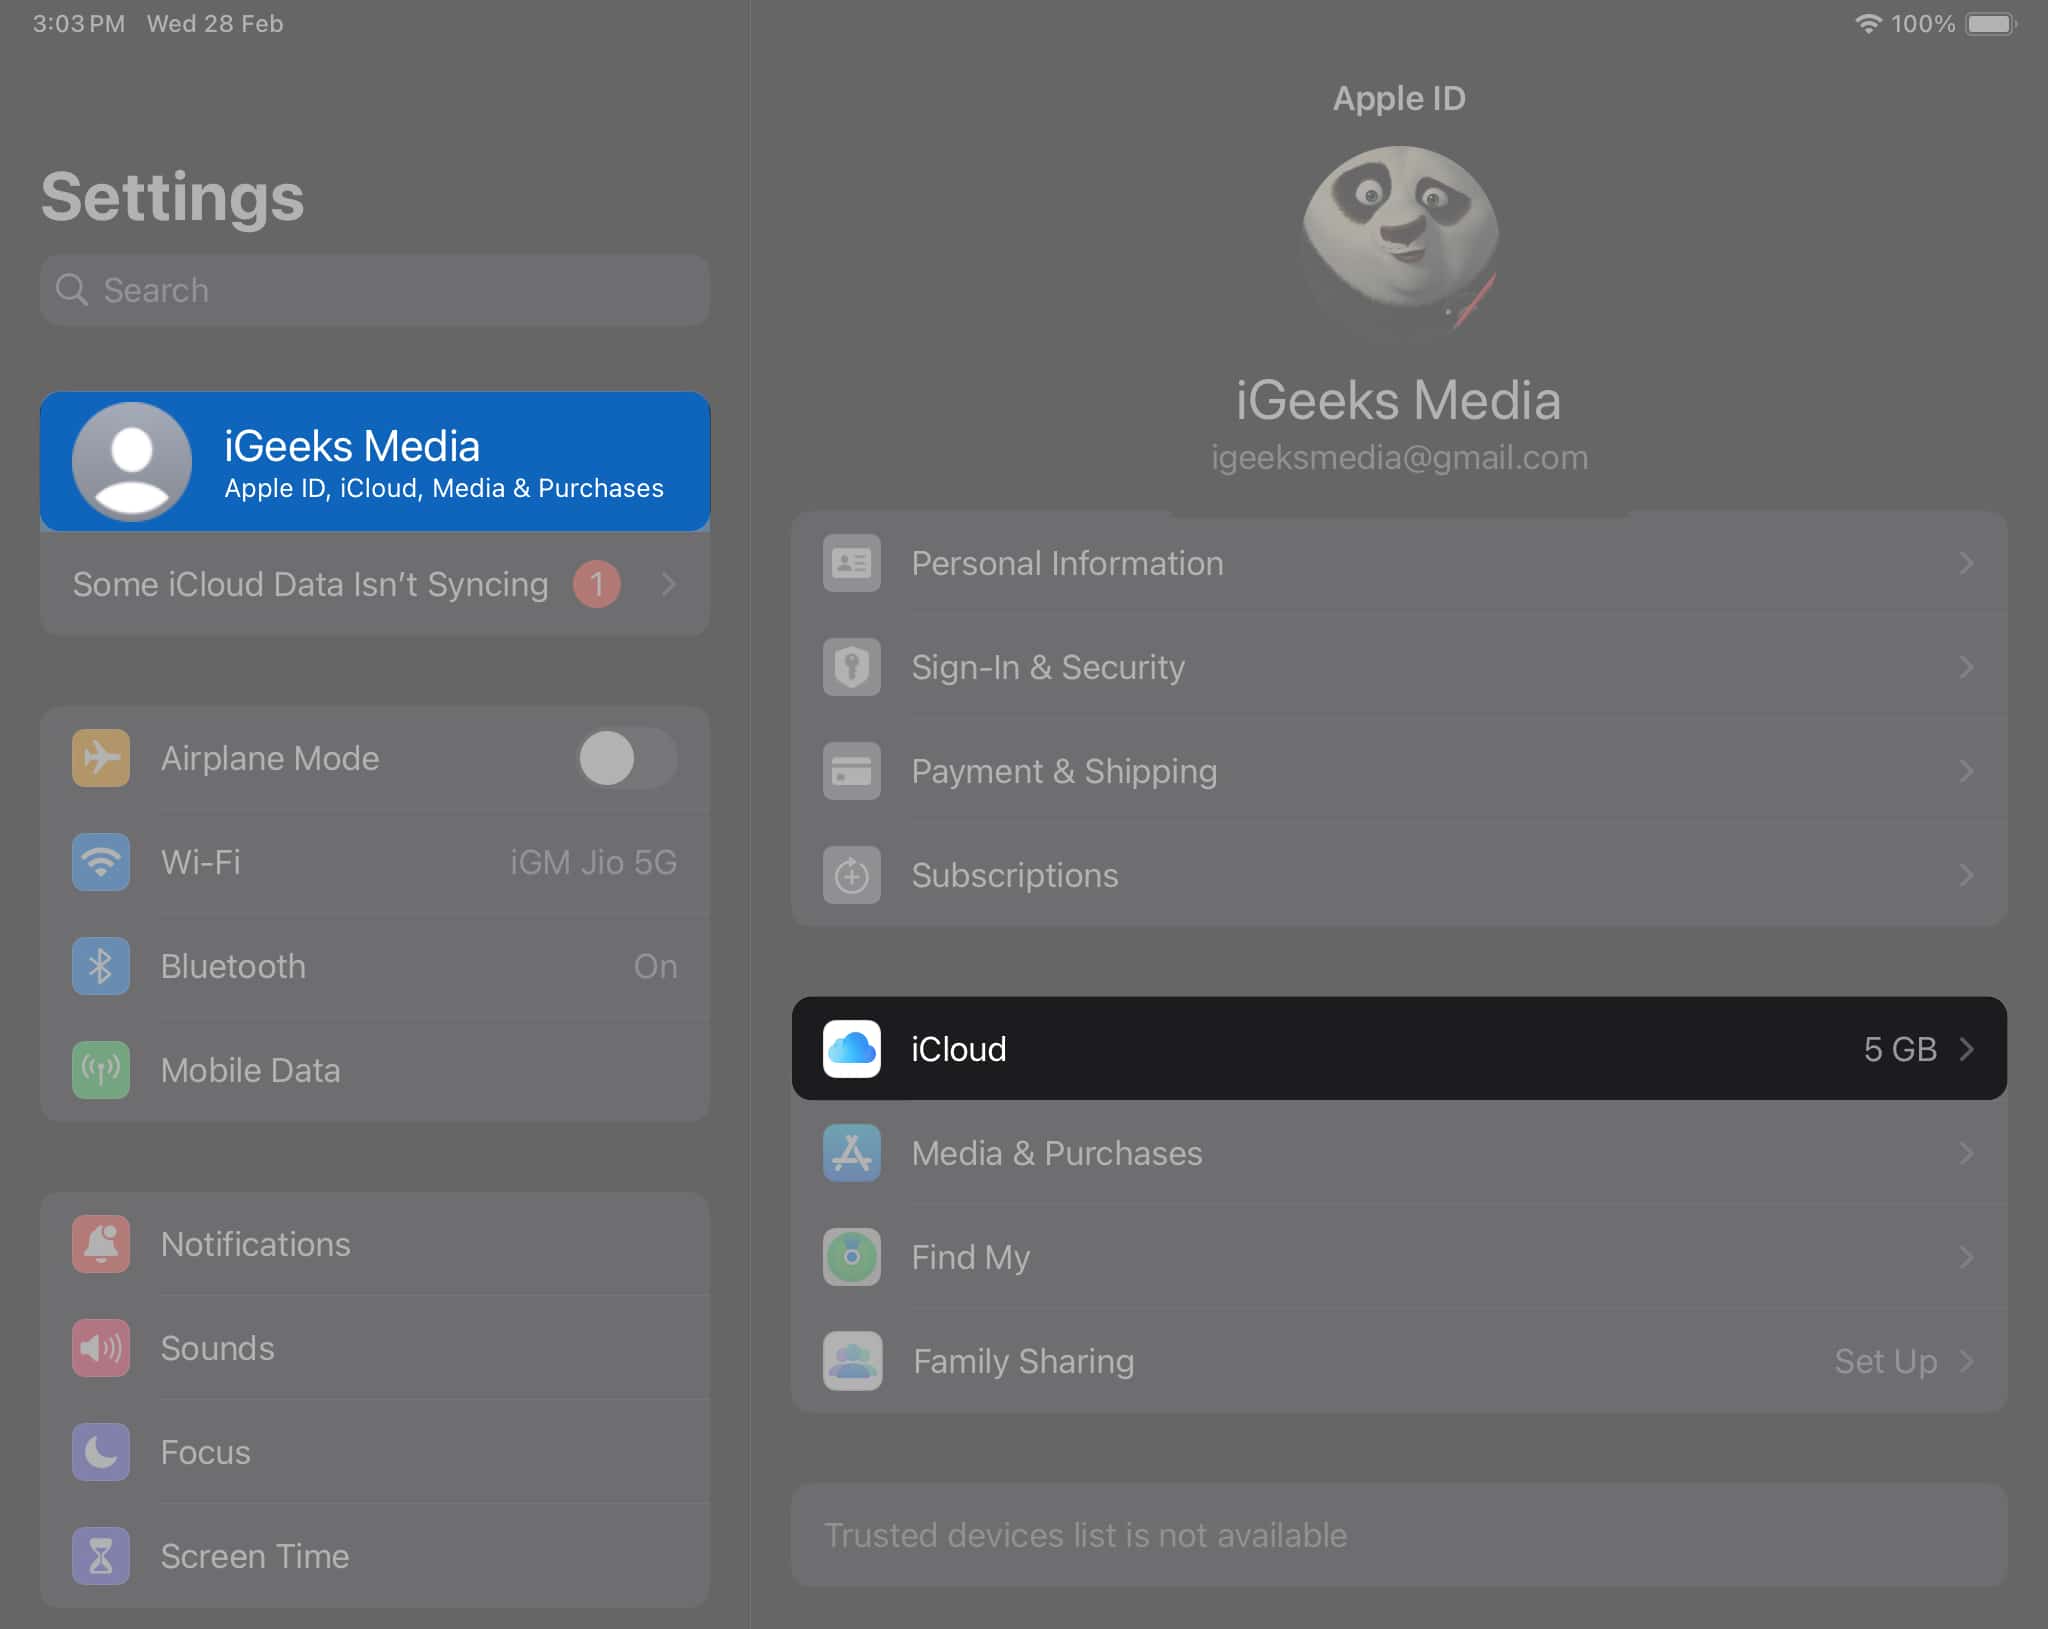Open the Focus settings label

point(205,1452)
